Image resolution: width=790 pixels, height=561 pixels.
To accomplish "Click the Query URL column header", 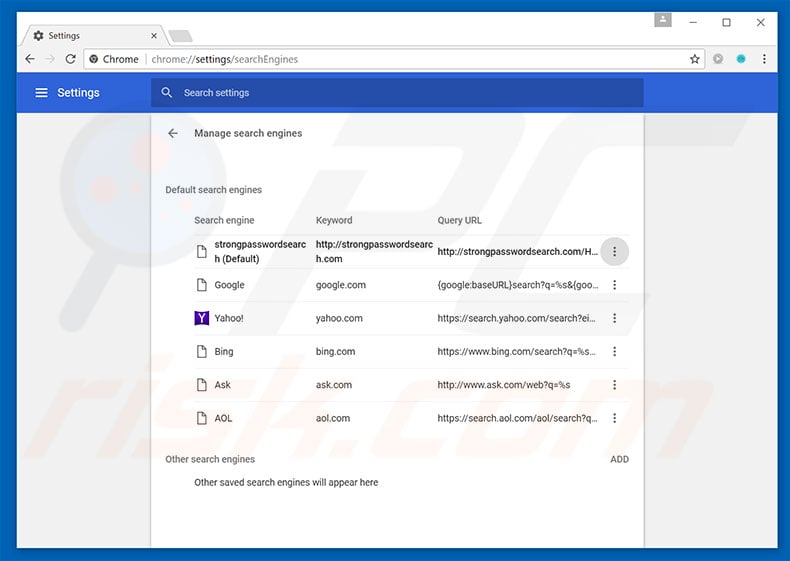I will (459, 220).
